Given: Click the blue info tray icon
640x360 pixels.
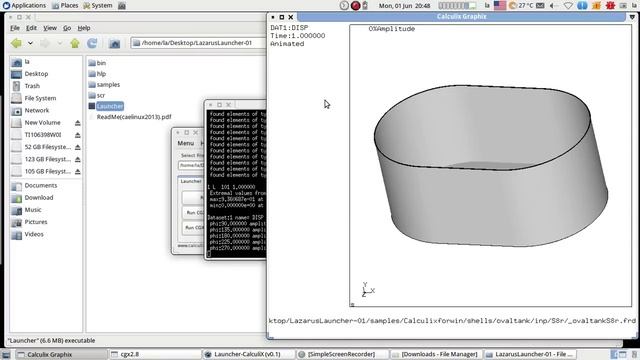Looking at the screenshot, I should (582, 6).
